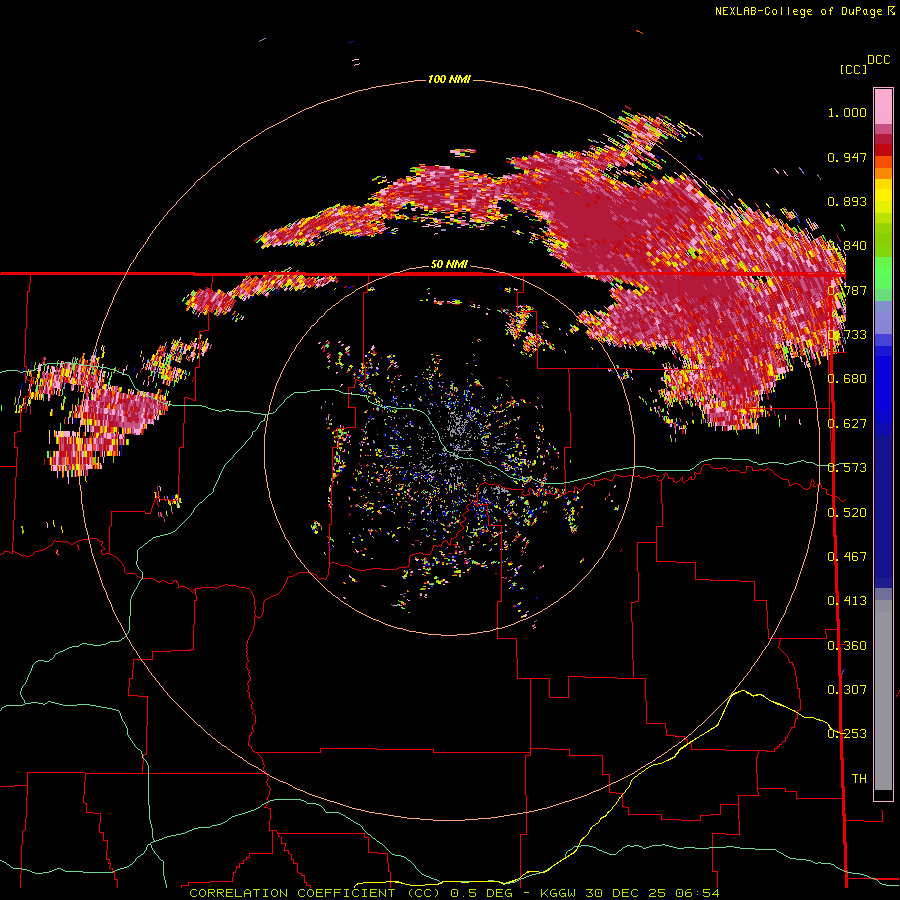Image resolution: width=900 pixels, height=900 pixels.
Task: Click the CORRELATION COEFFICIENT caption text
Action: 292,893
